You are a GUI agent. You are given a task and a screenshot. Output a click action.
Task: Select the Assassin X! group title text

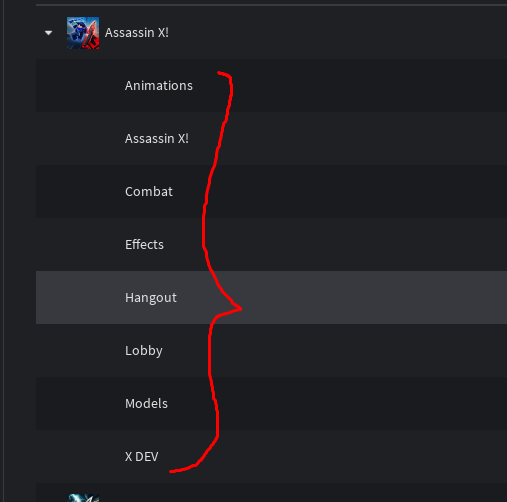point(137,33)
